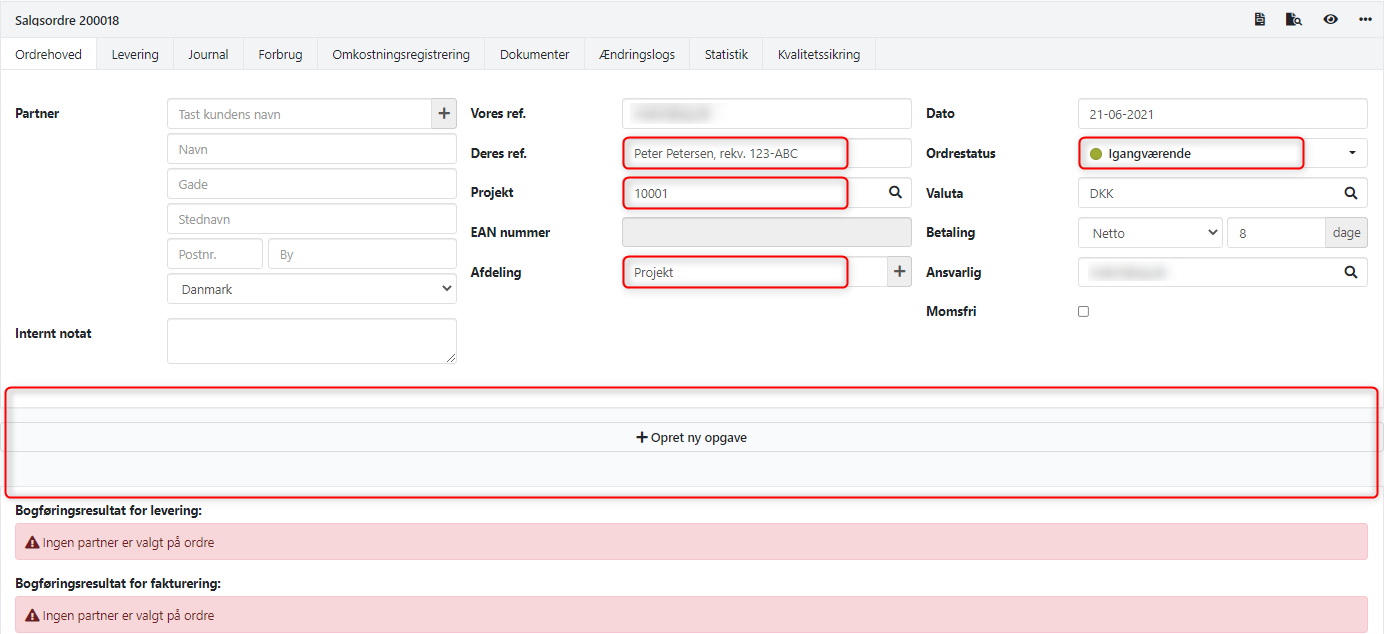The height and width of the screenshot is (634, 1384).
Task: Click the Dato field showing 21-06-2021
Action: 1222,114
